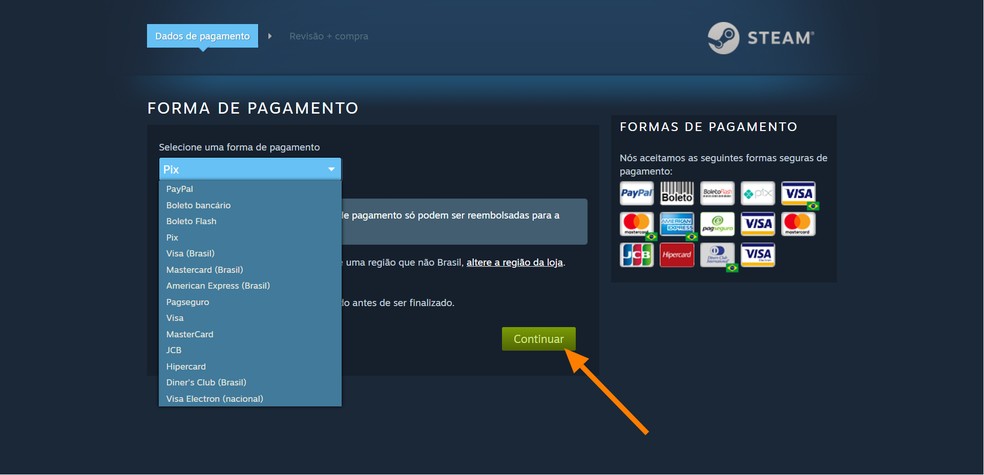Screen dimensions: 984x475
Task: Choose Mastercard (Brasil) from the payment list
Action: (250, 270)
